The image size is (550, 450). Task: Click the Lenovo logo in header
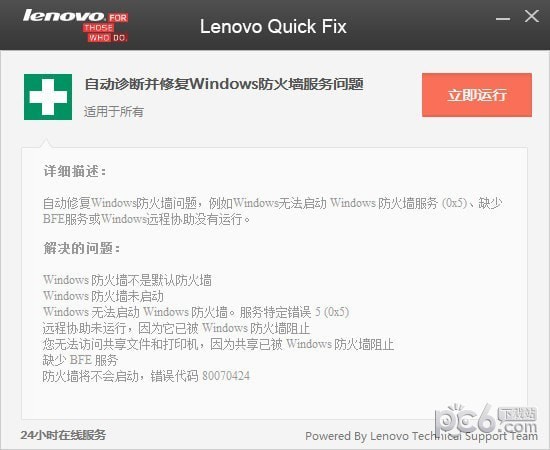click(x=76, y=26)
